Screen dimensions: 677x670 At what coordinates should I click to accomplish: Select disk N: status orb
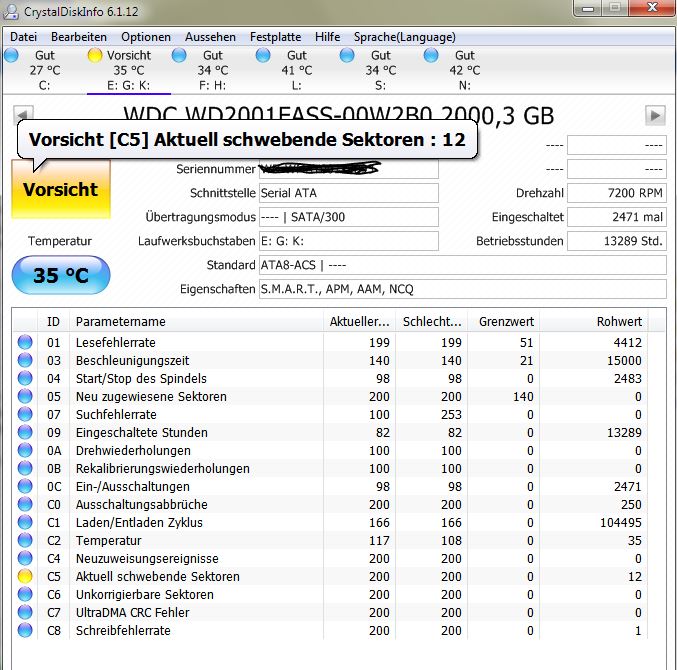[x=431, y=55]
